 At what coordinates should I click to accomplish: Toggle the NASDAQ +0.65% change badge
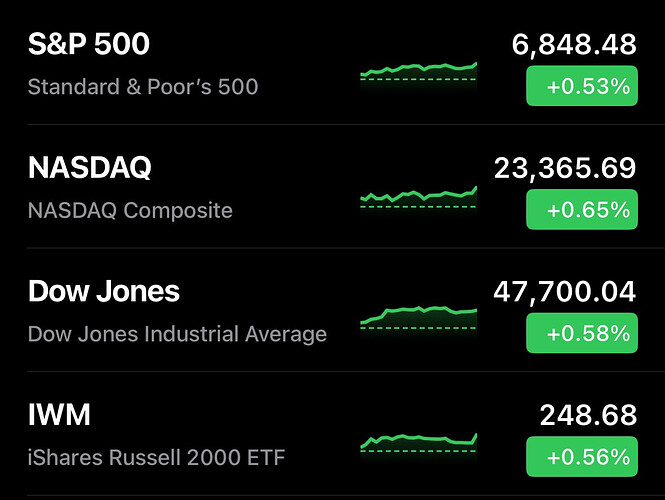[x=581, y=210]
